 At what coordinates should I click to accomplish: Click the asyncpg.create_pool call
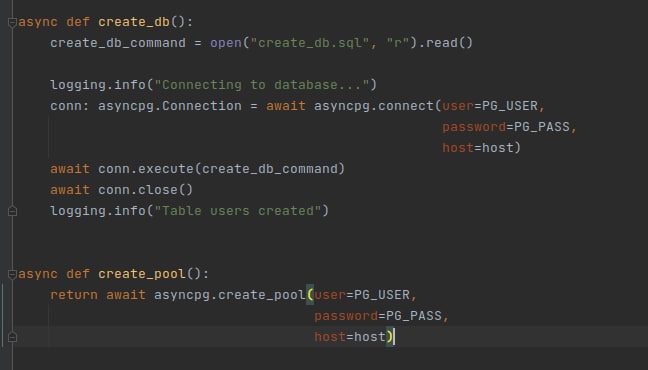(229, 295)
